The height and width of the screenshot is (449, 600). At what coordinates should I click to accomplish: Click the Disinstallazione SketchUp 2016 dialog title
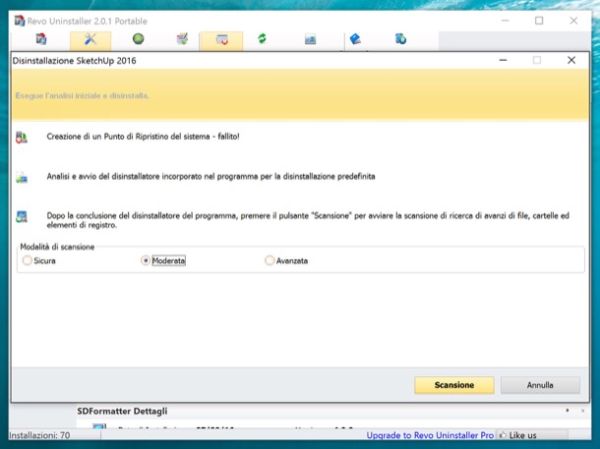point(74,61)
